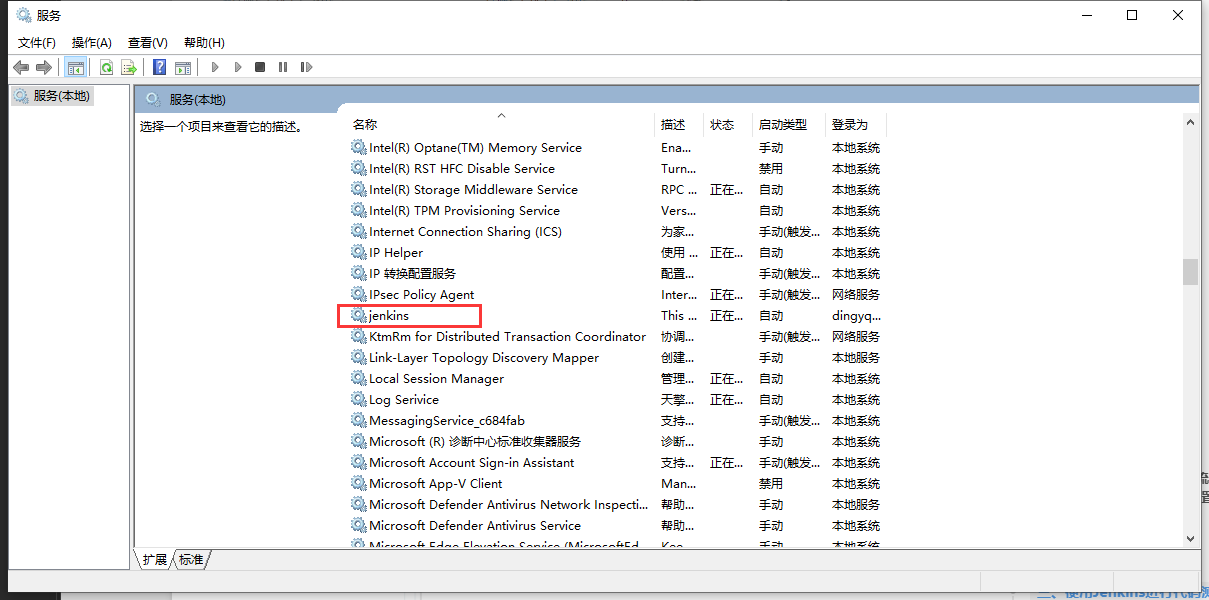Start the jenkins service with the play icon
1209x600 pixels.
point(214,66)
